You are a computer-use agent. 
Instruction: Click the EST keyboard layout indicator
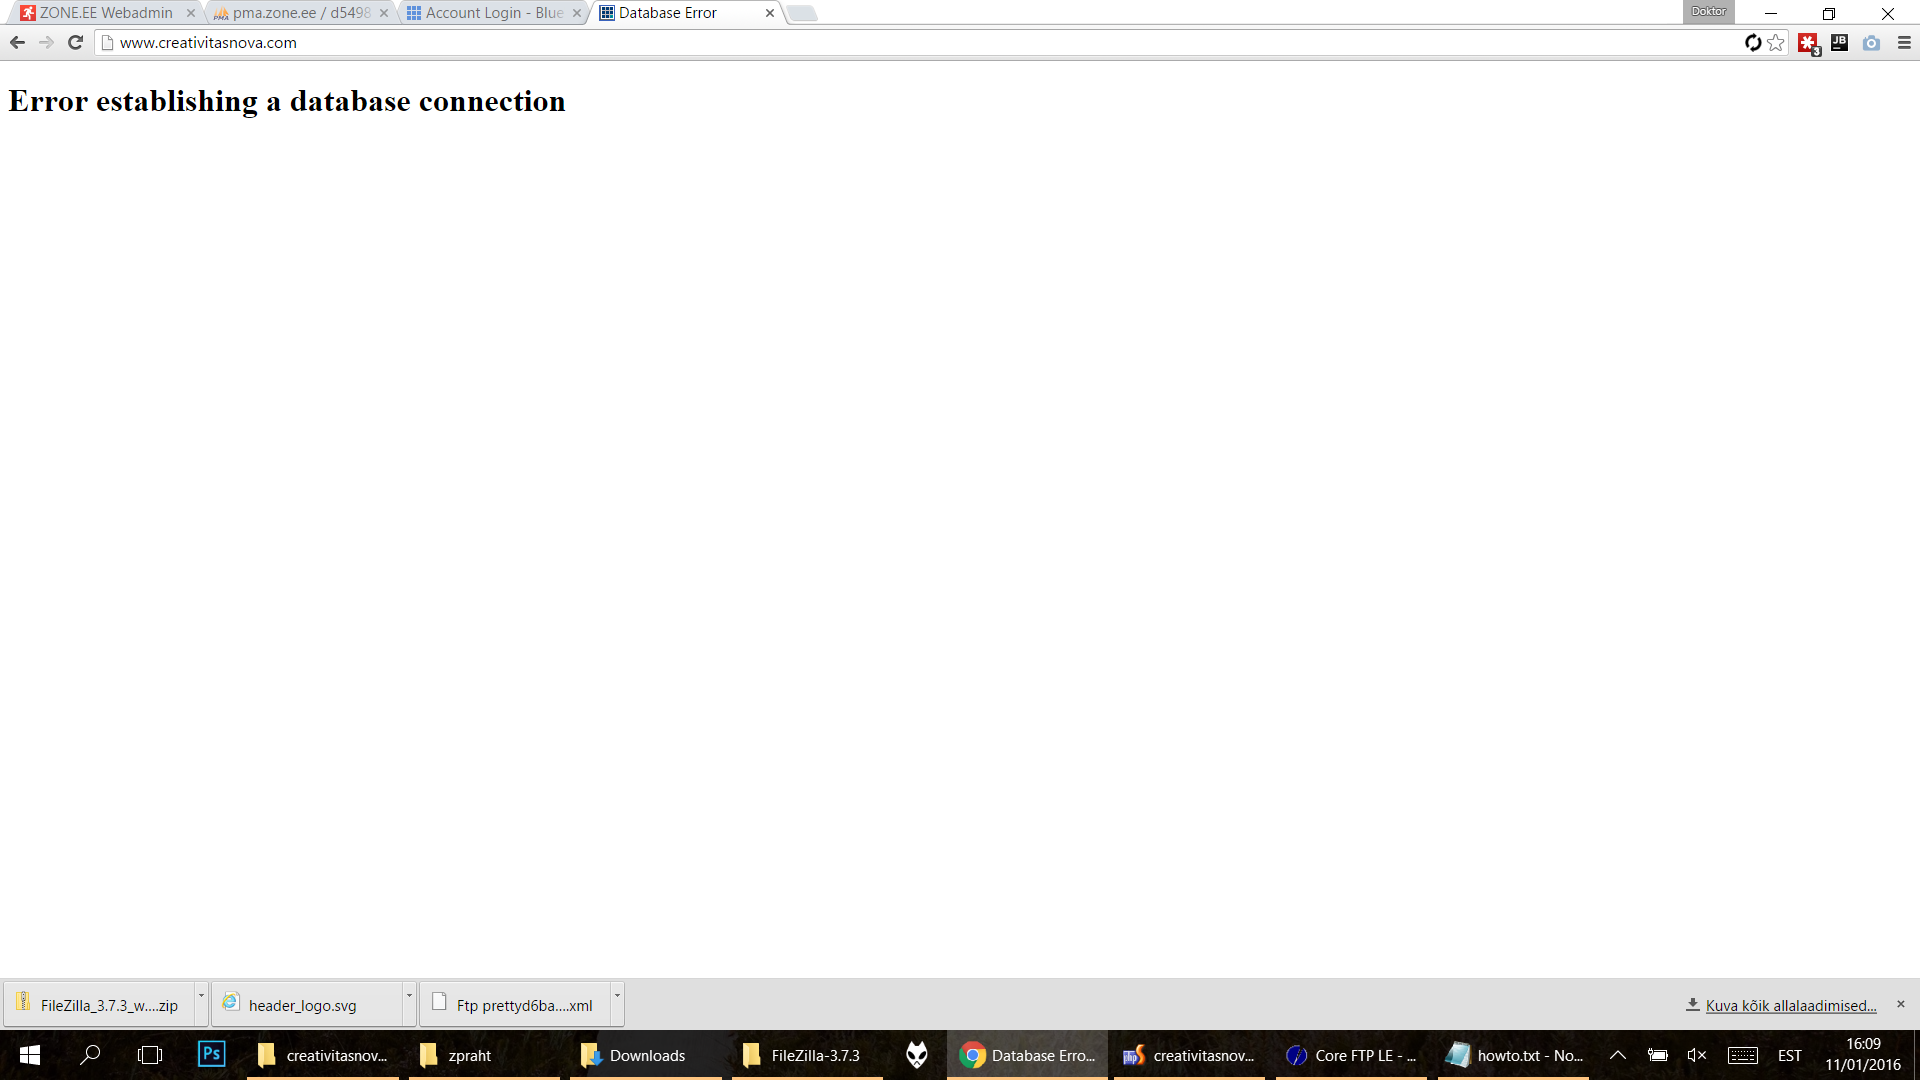click(1791, 1054)
